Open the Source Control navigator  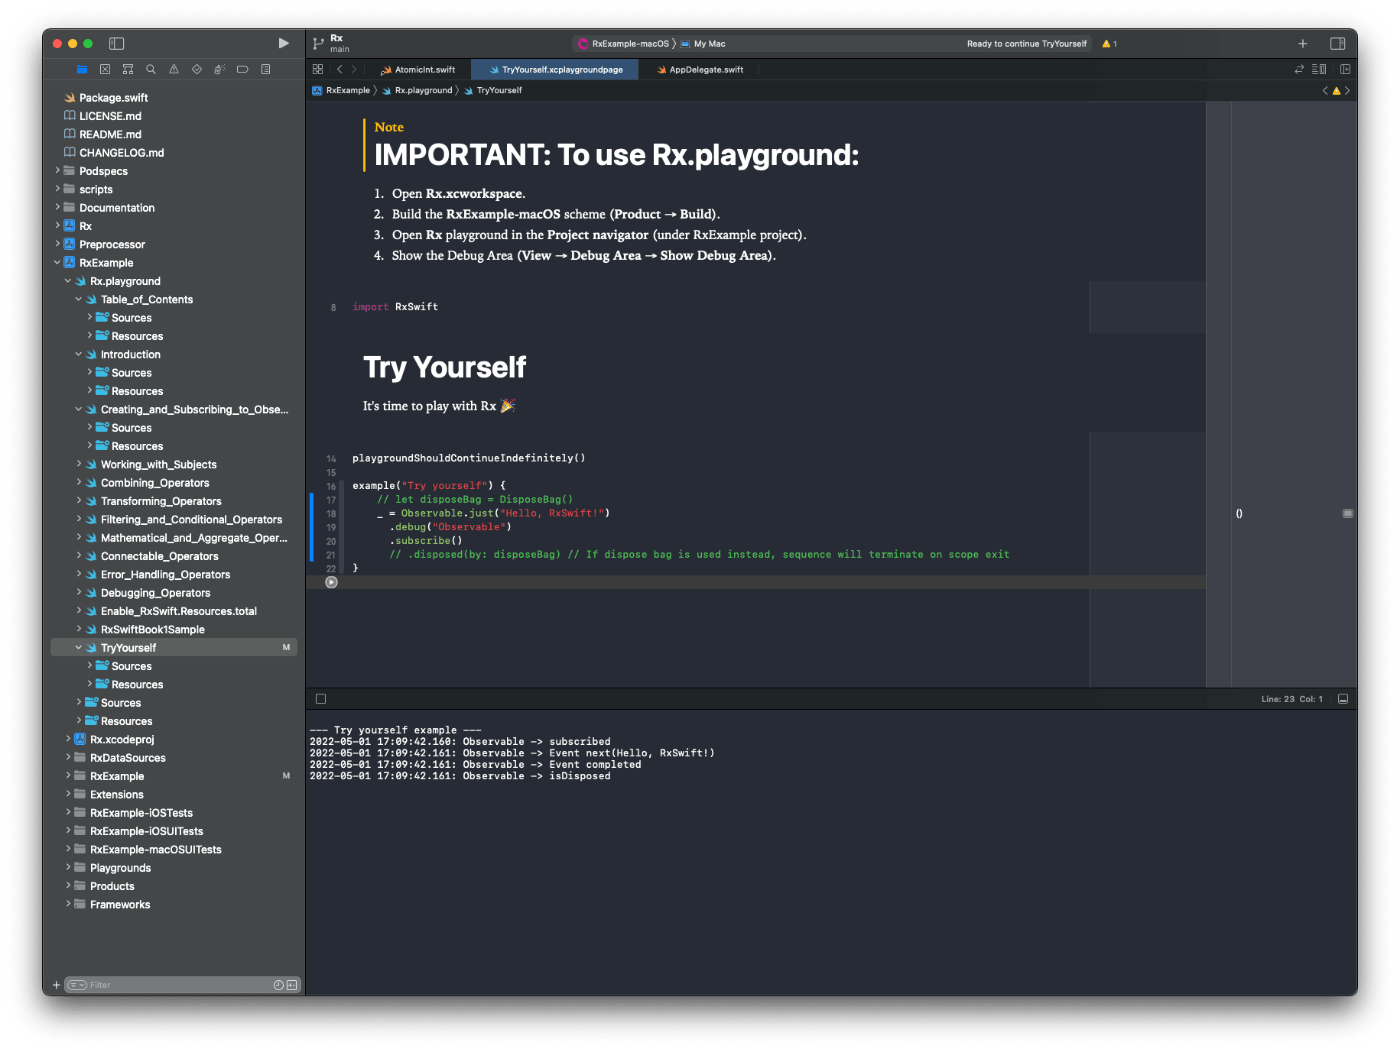pyautogui.click(x=105, y=69)
